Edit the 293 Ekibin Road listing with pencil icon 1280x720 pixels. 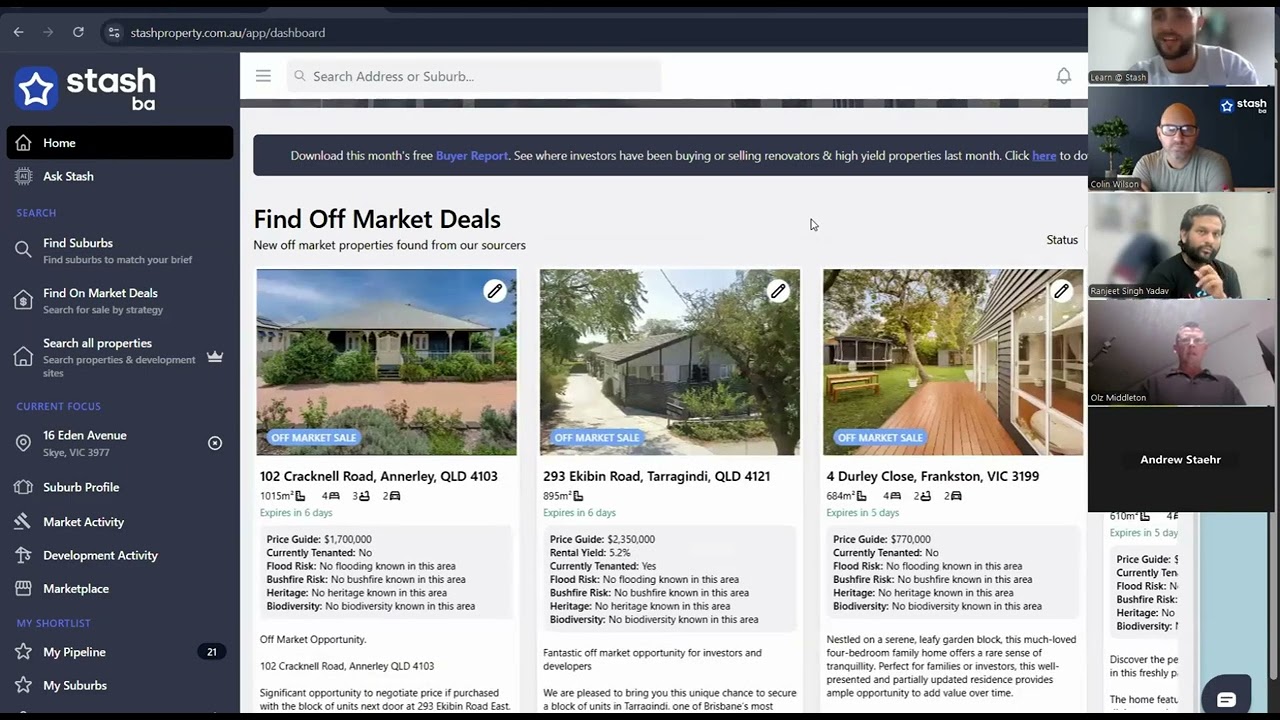(778, 291)
